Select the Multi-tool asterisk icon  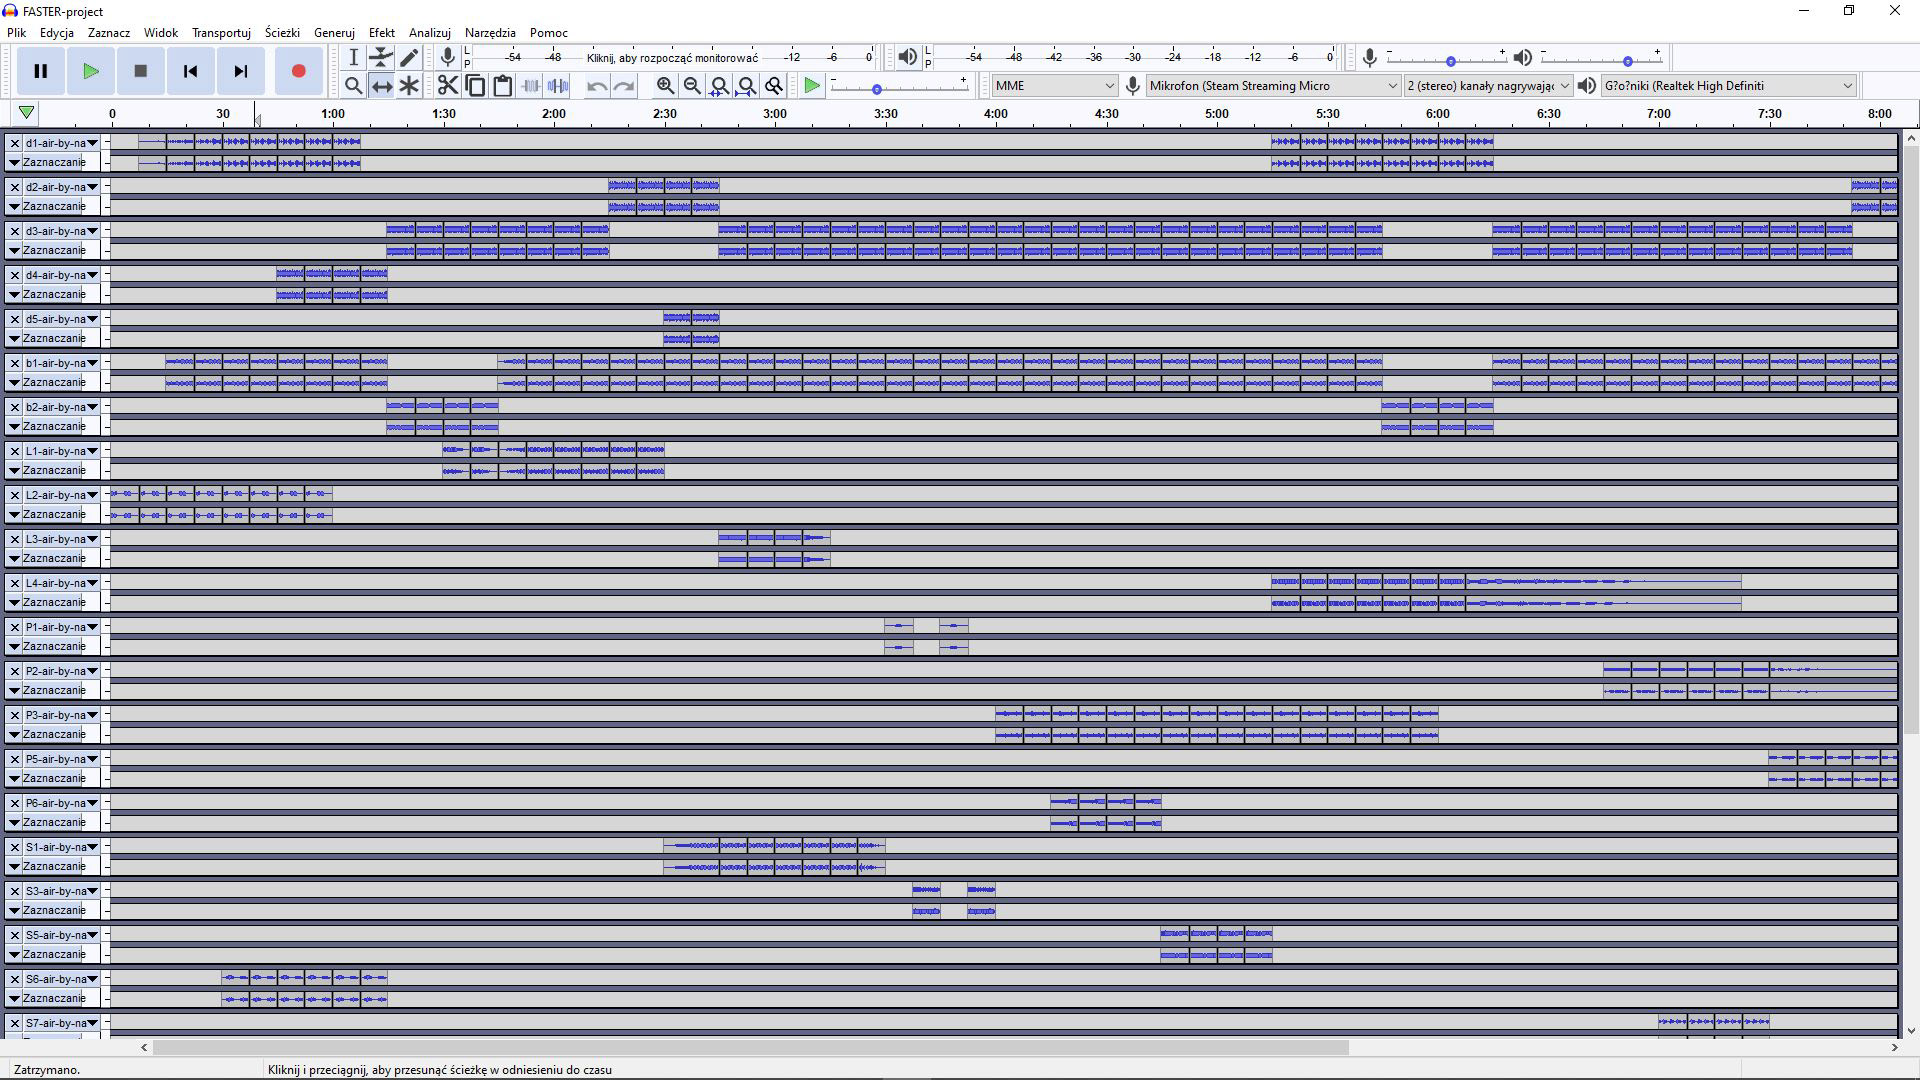coord(409,86)
